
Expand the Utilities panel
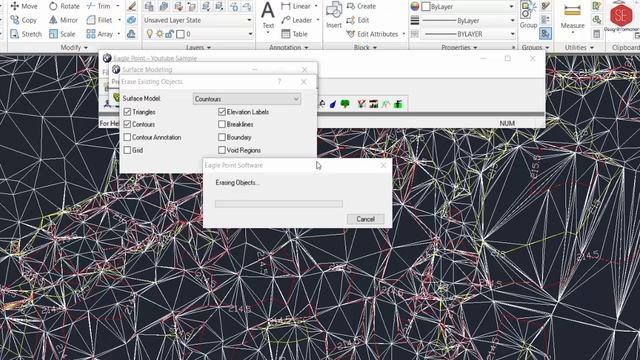[x=579, y=48]
